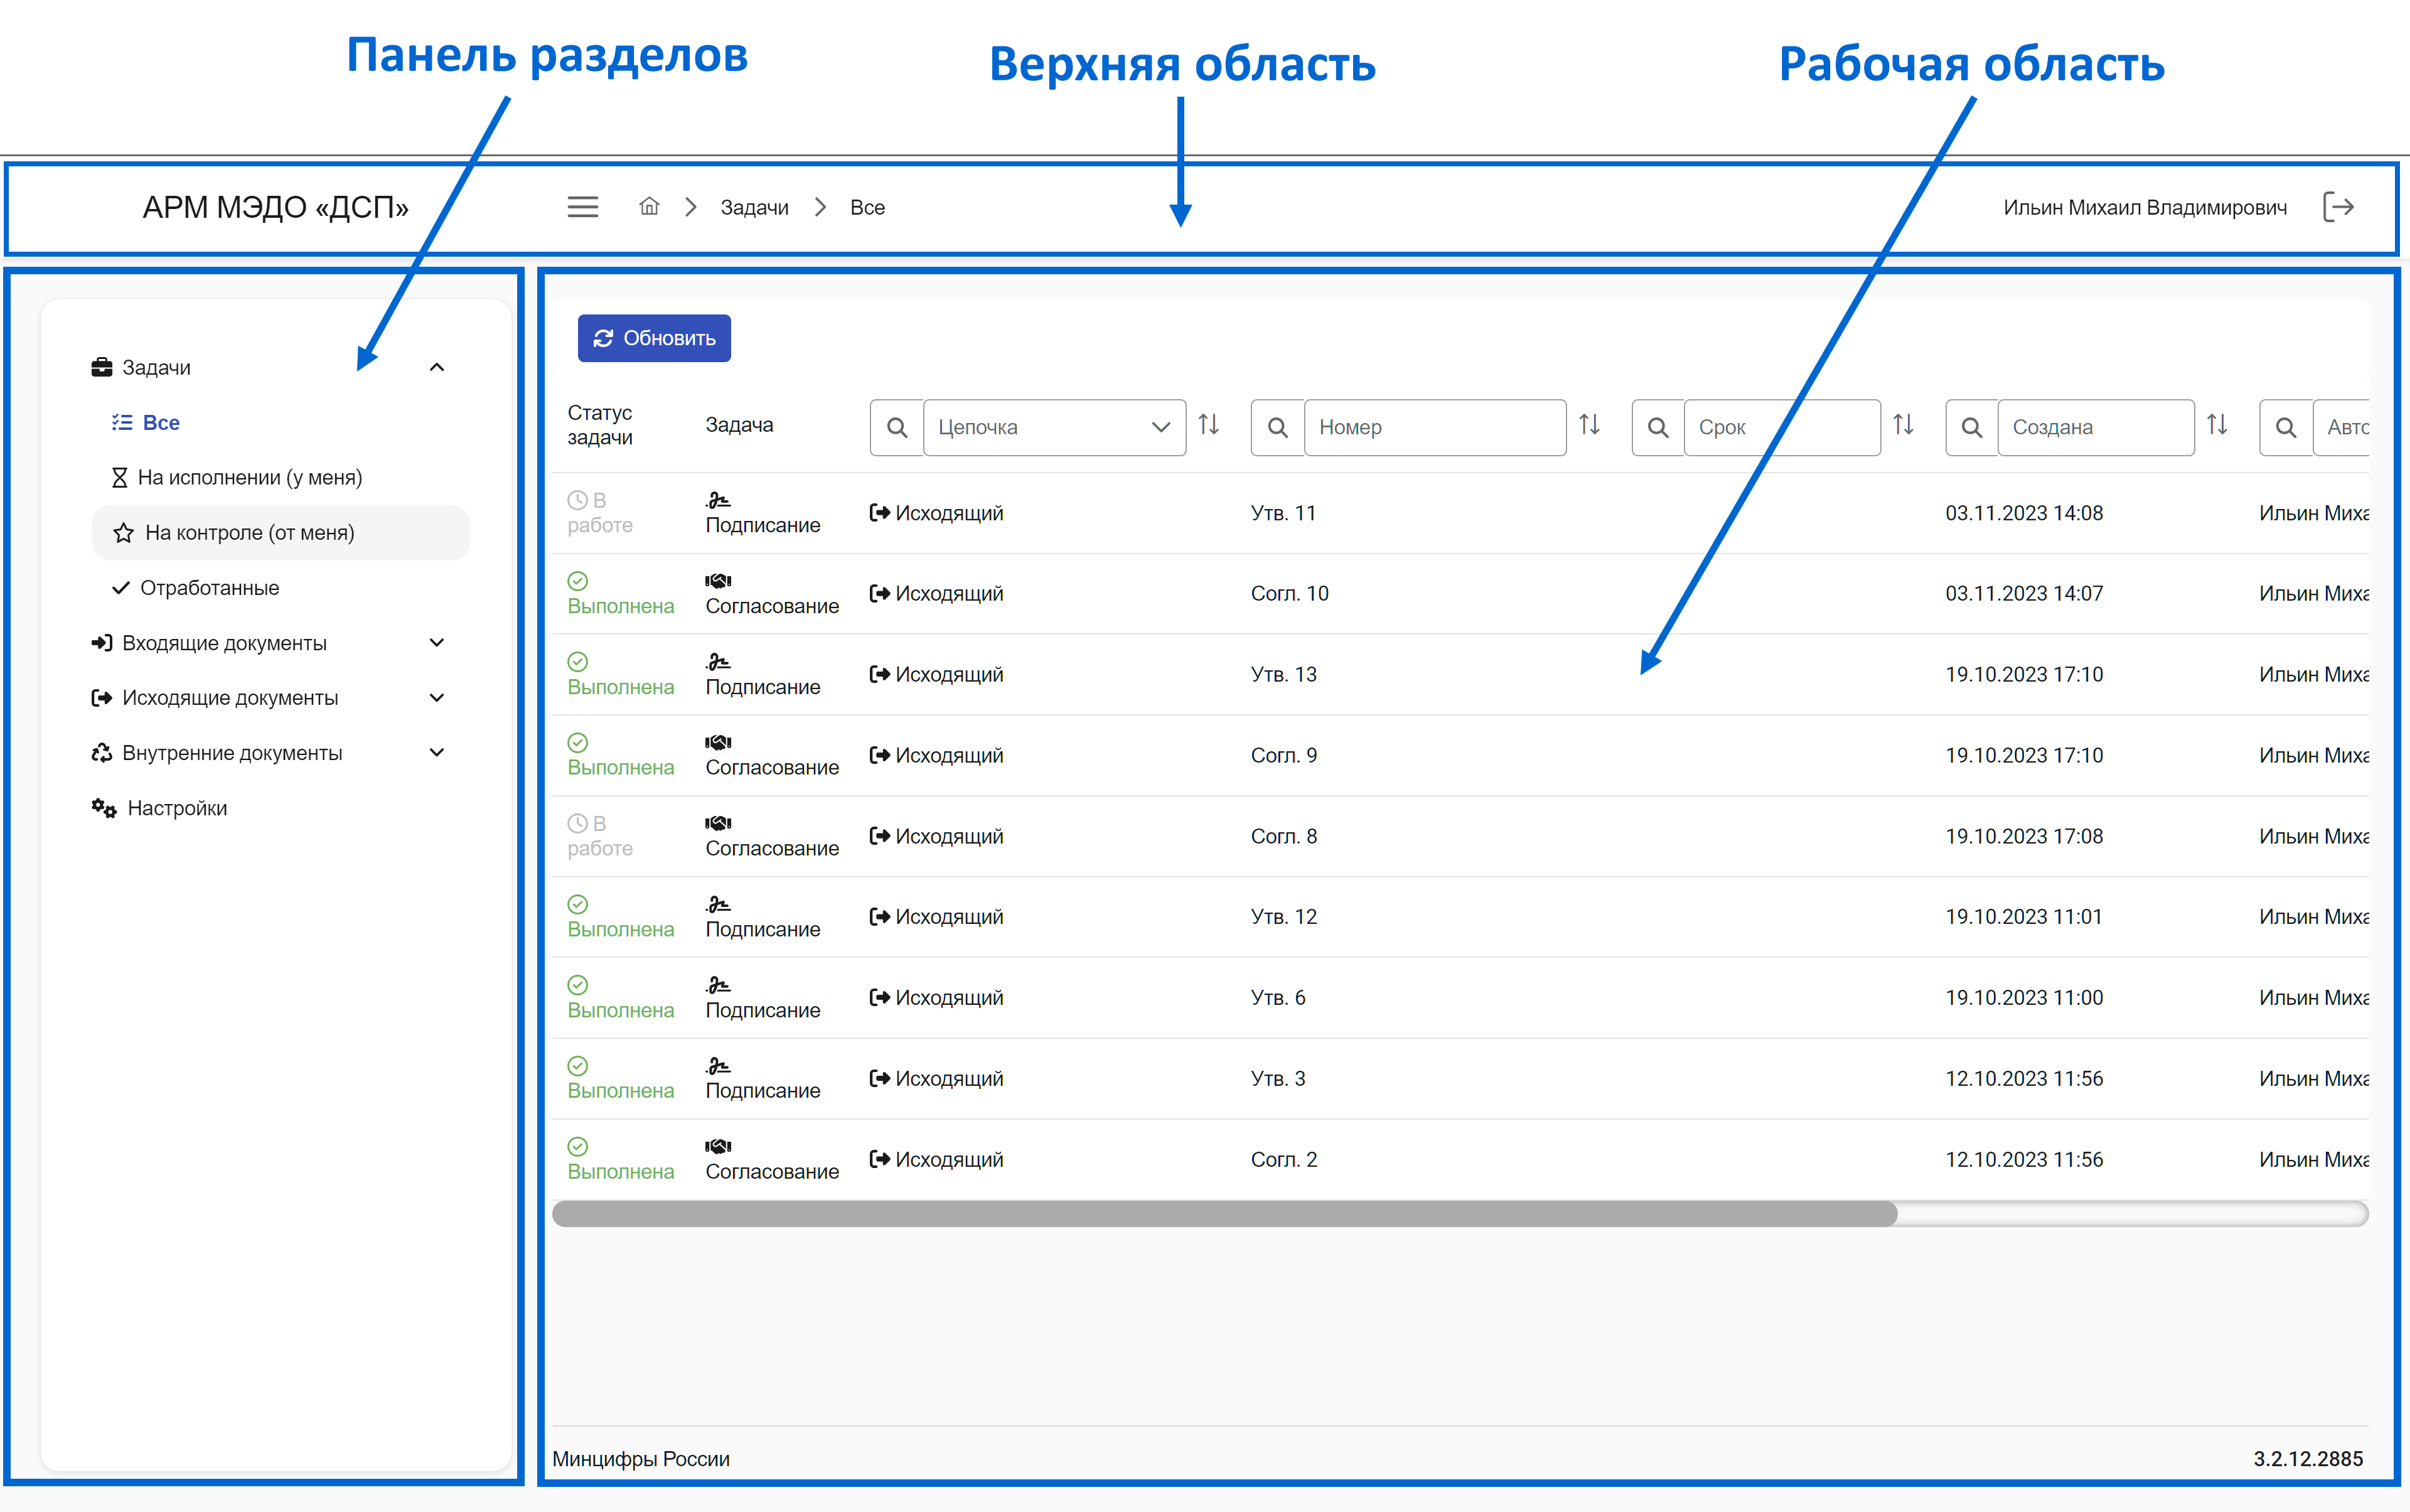Click cell Утв. 13

[1283, 675]
